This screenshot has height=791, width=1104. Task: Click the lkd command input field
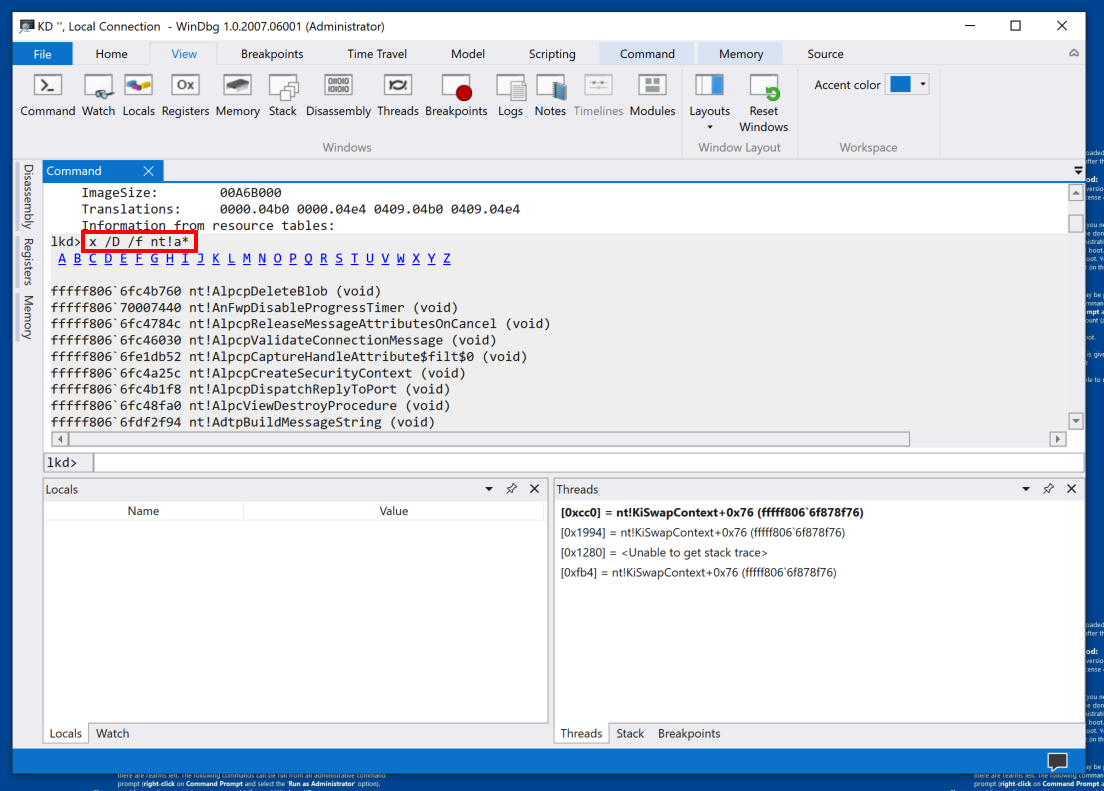click(588, 463)
